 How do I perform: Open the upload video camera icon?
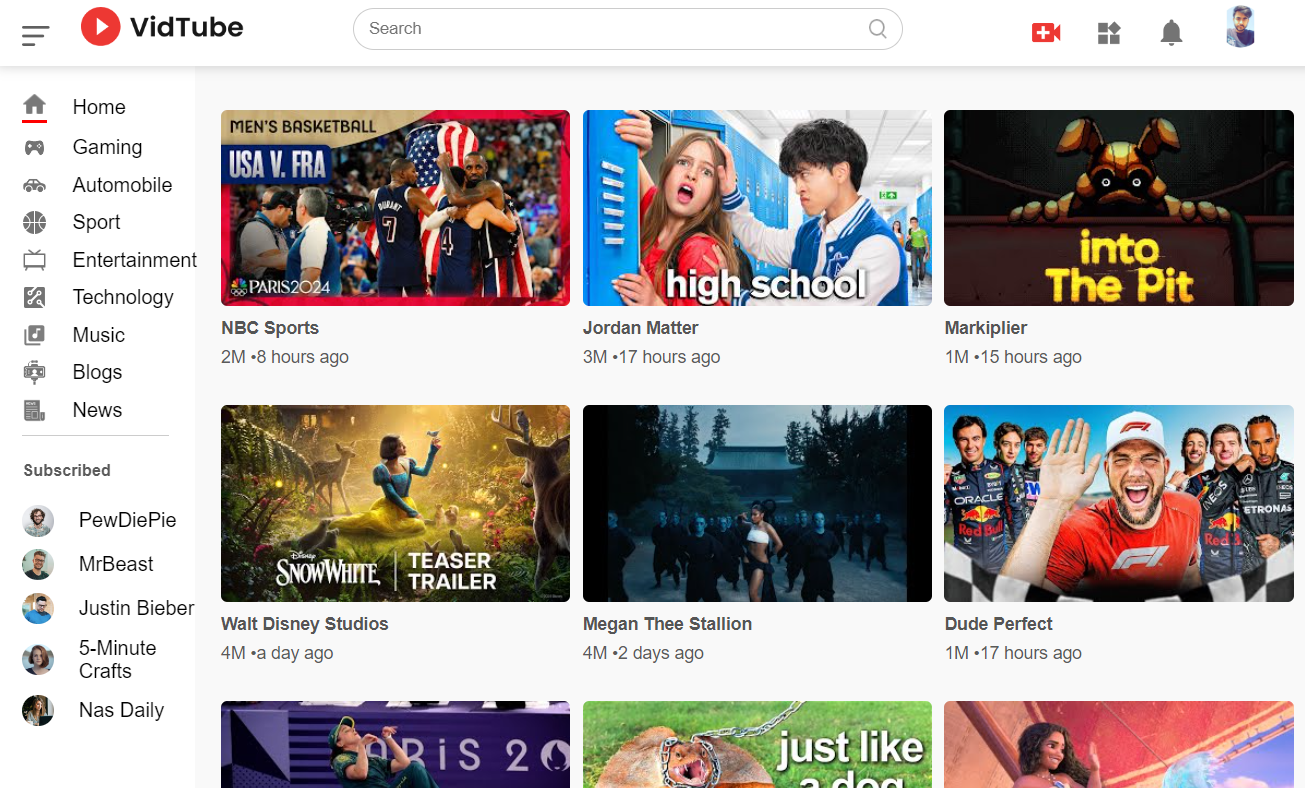coord(1046,33)
